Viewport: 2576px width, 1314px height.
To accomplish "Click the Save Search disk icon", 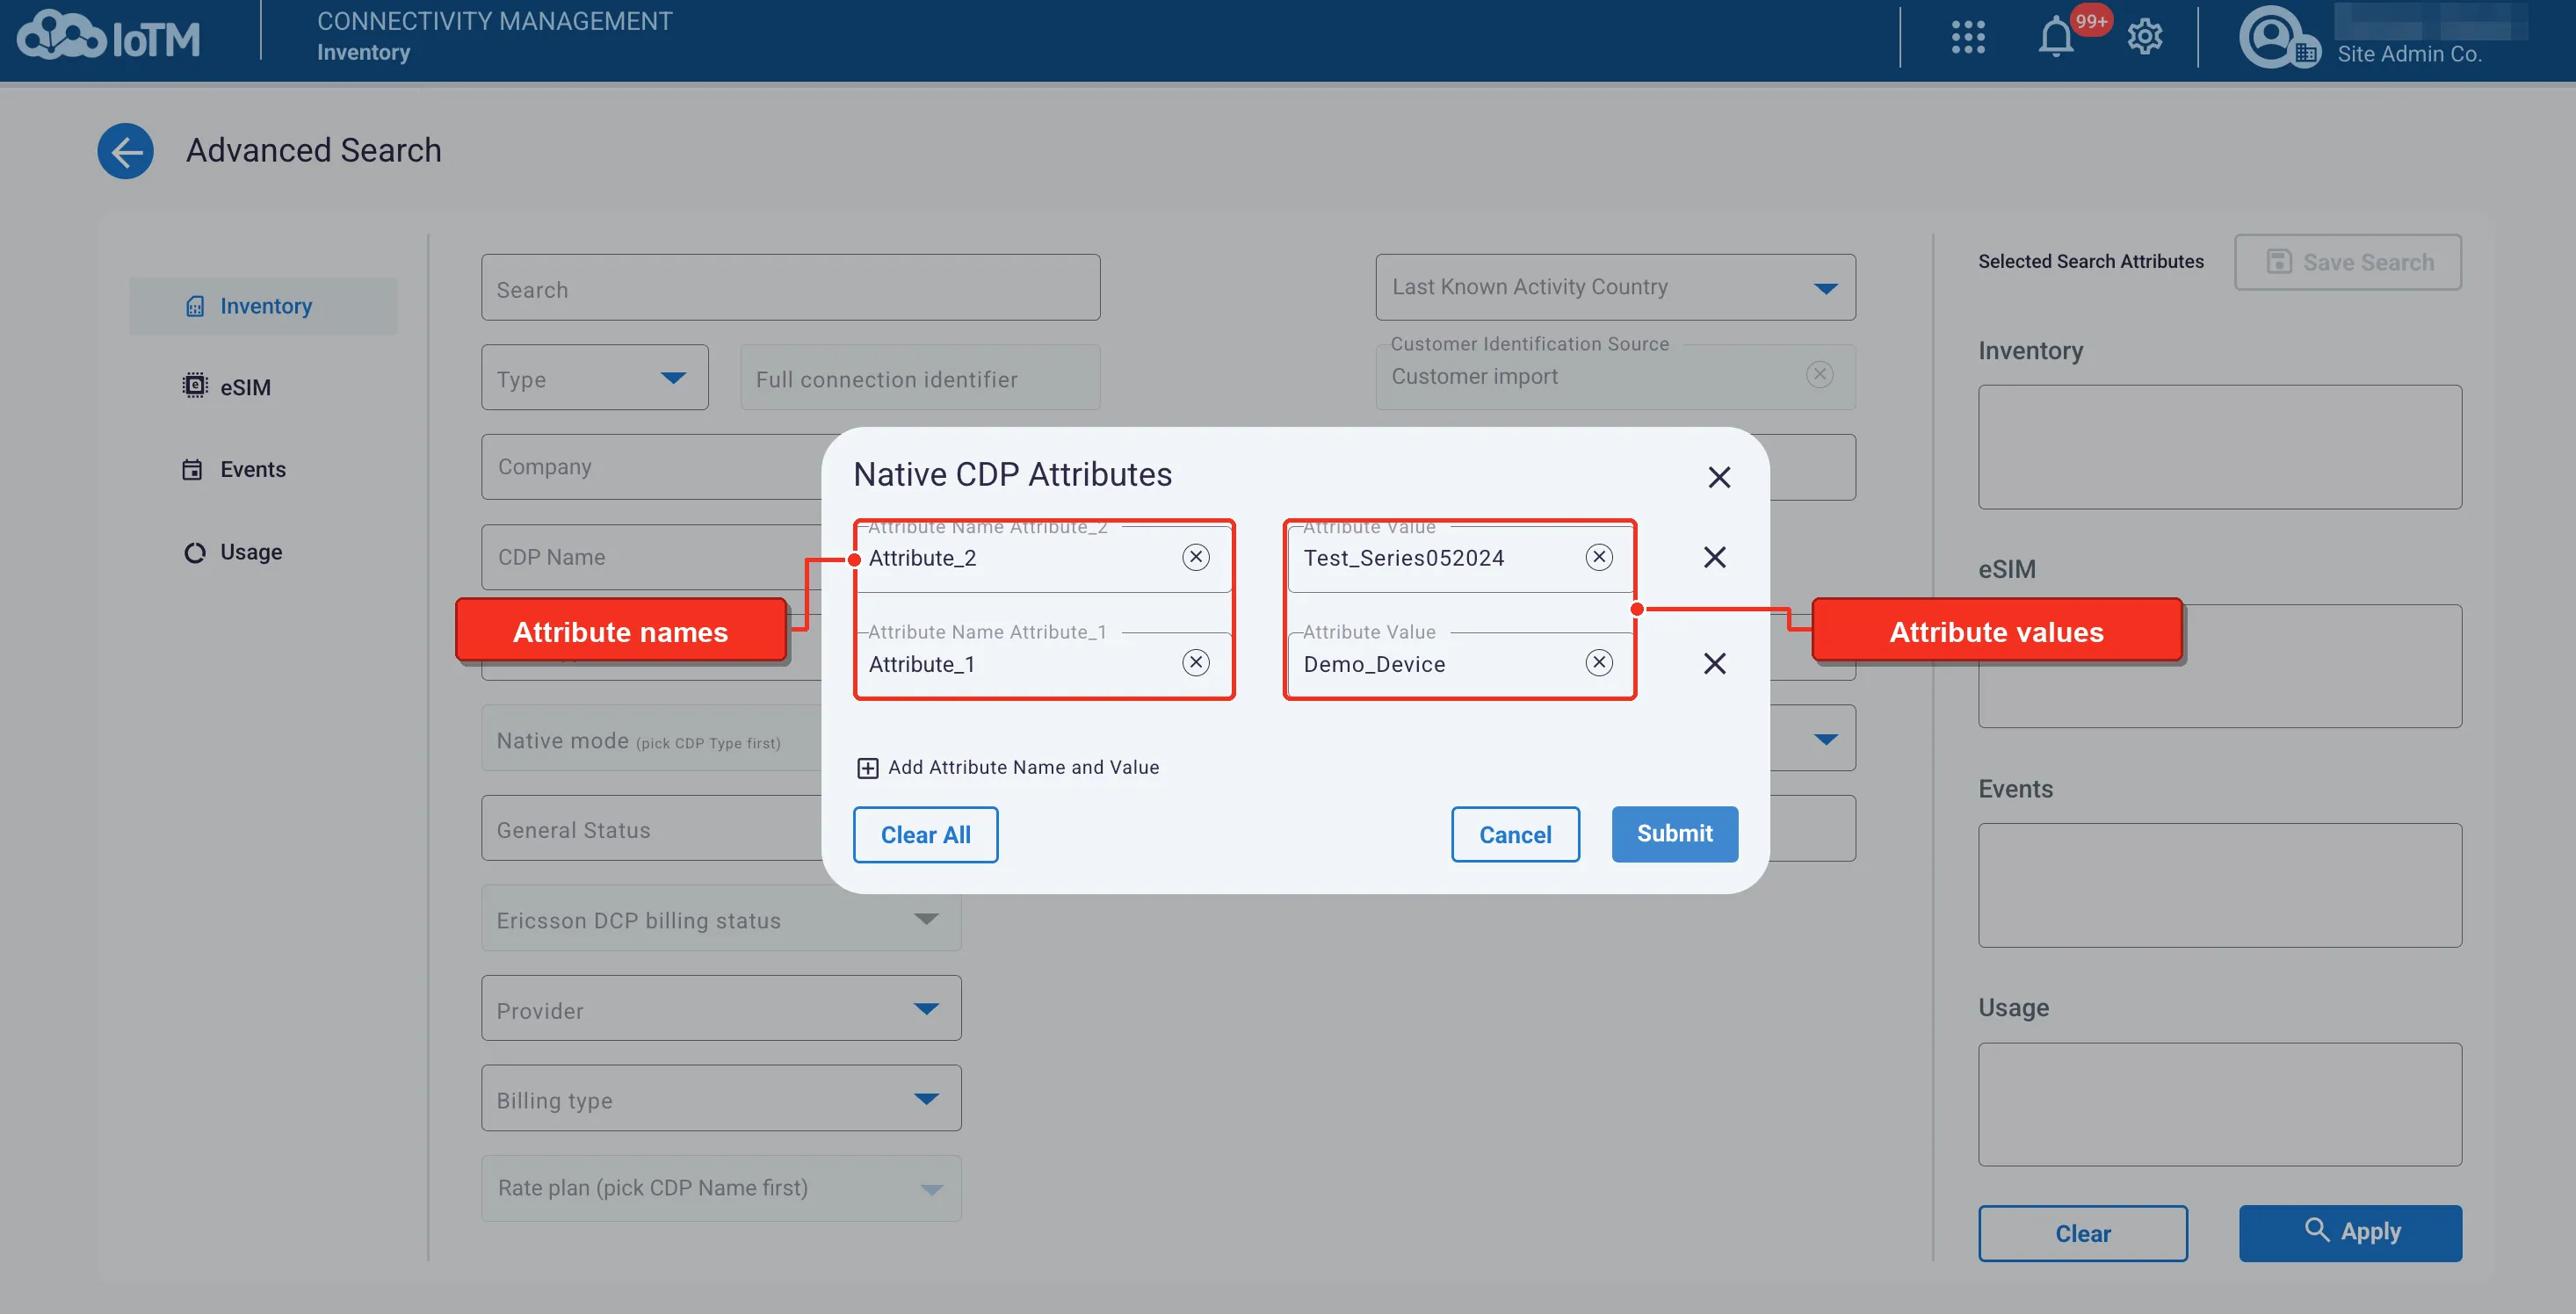I will 2278,262.
